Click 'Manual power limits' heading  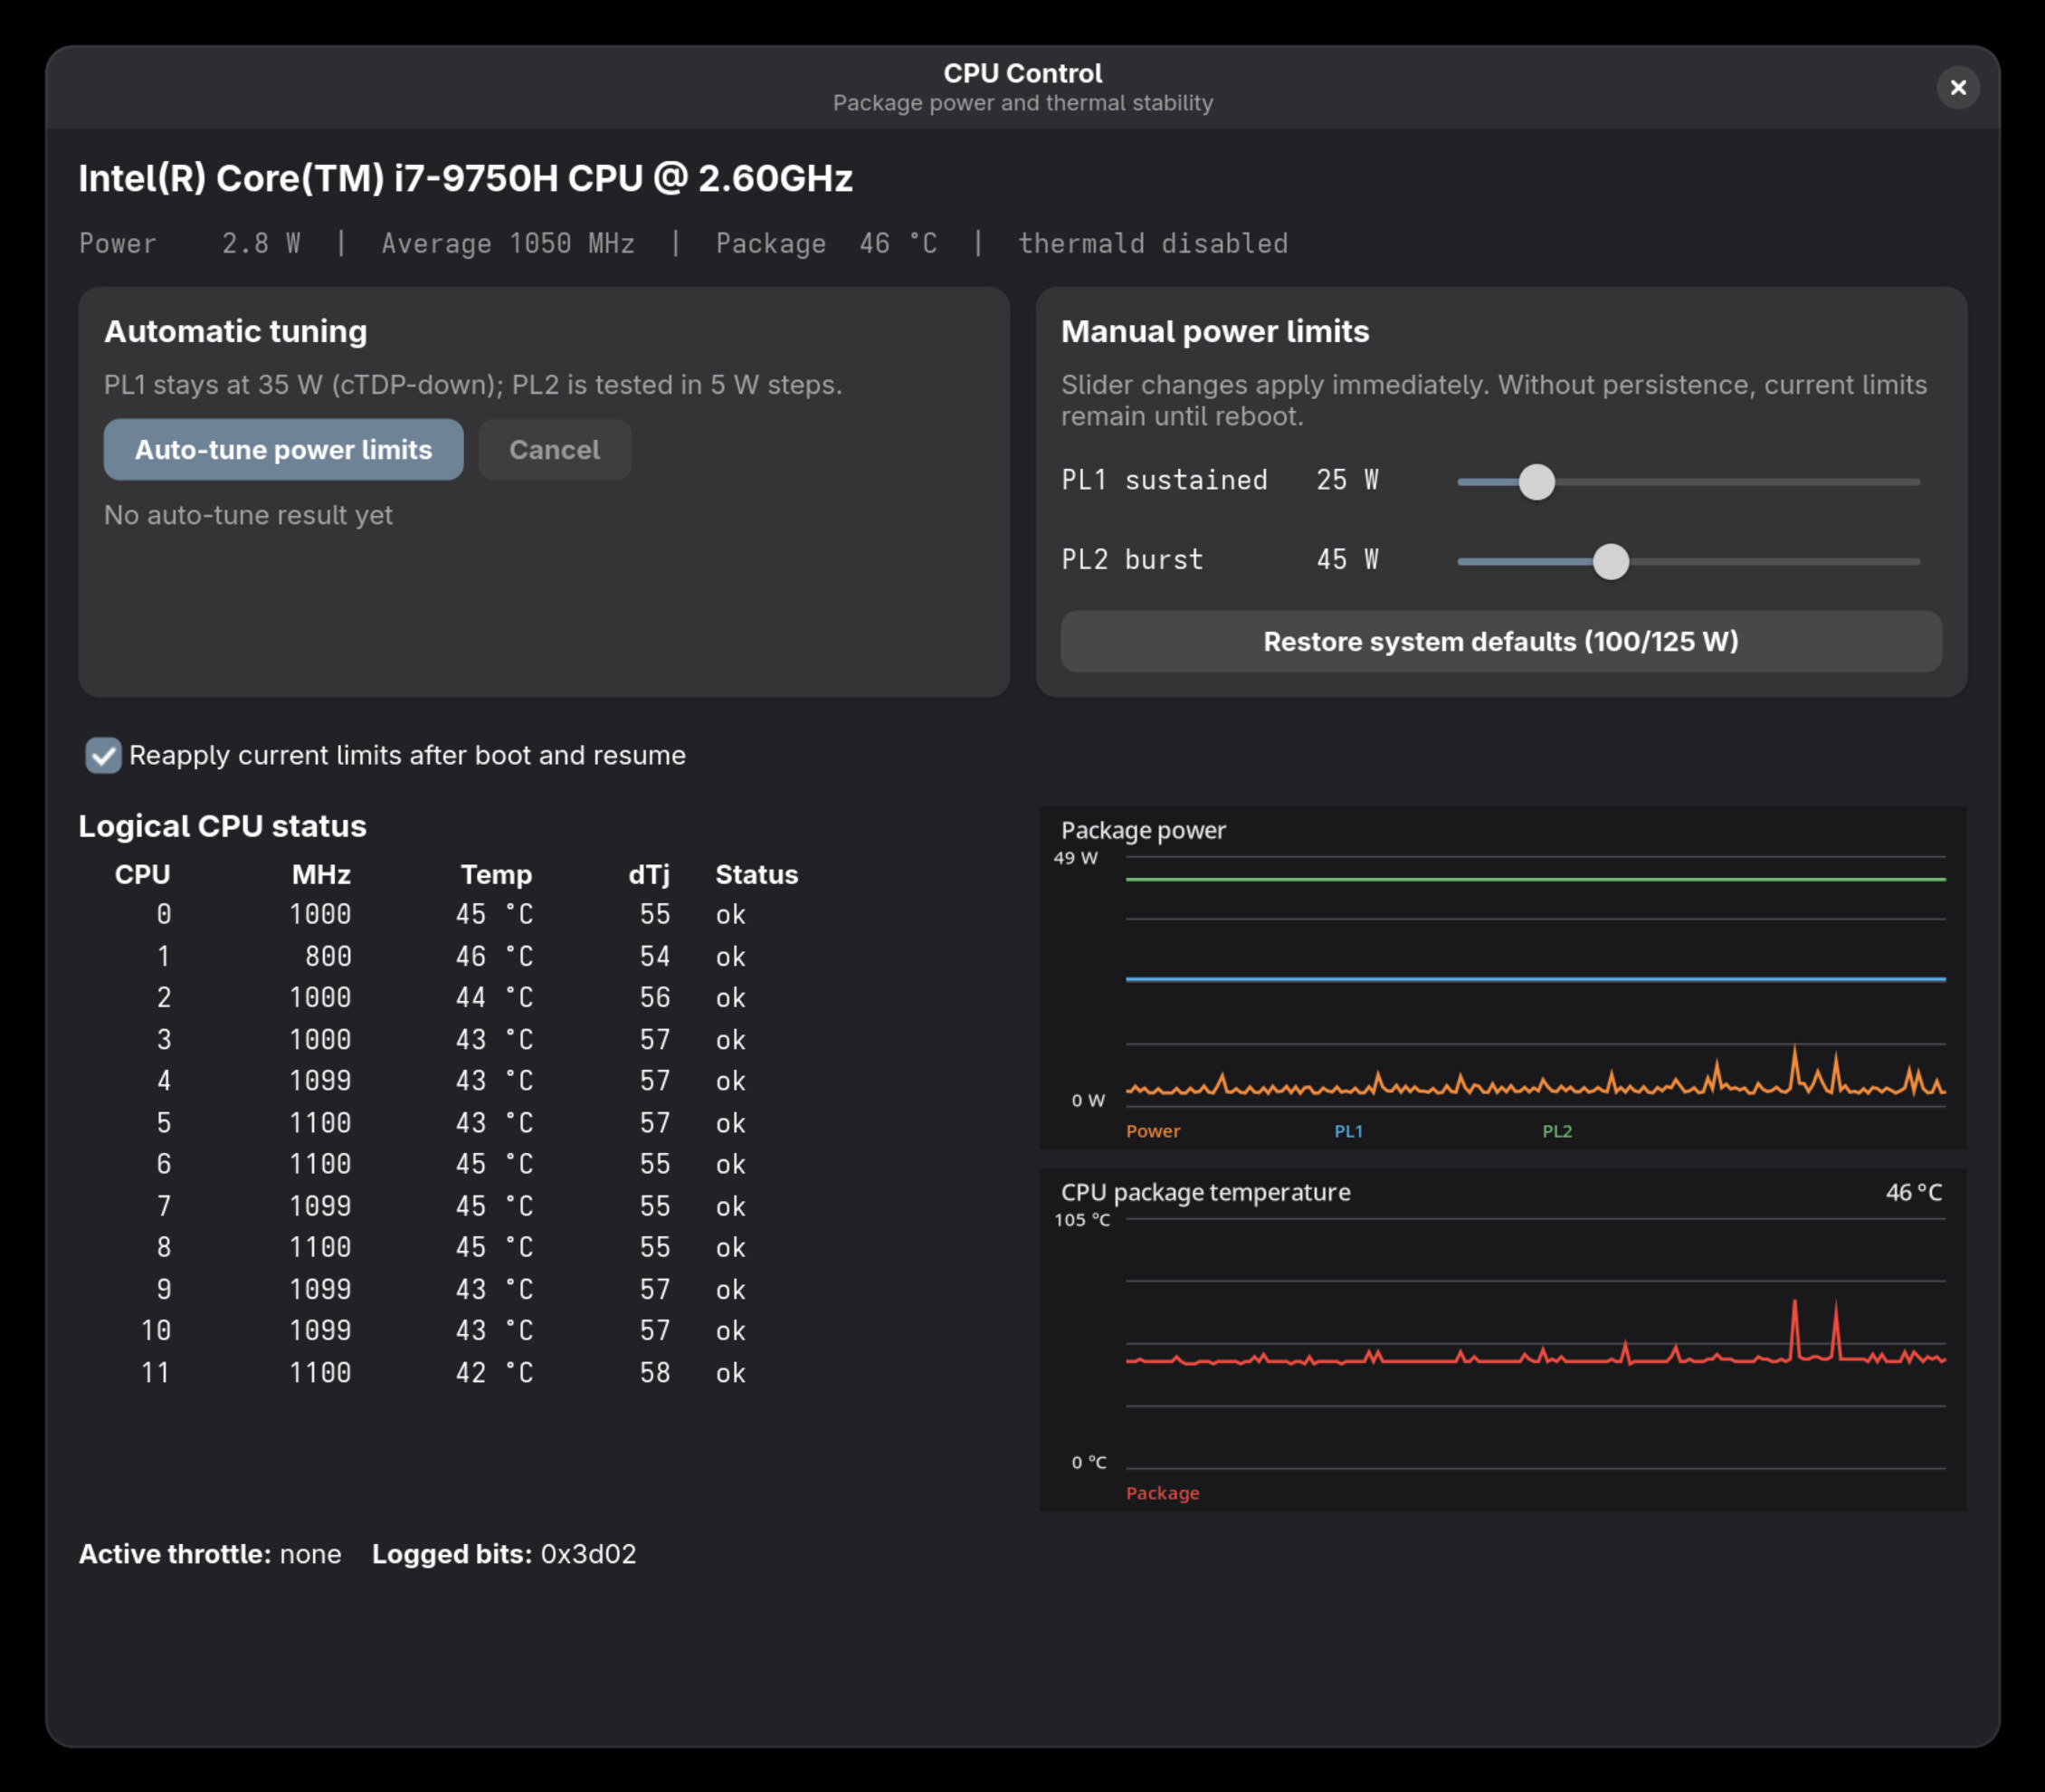[x=1214, y=331]
